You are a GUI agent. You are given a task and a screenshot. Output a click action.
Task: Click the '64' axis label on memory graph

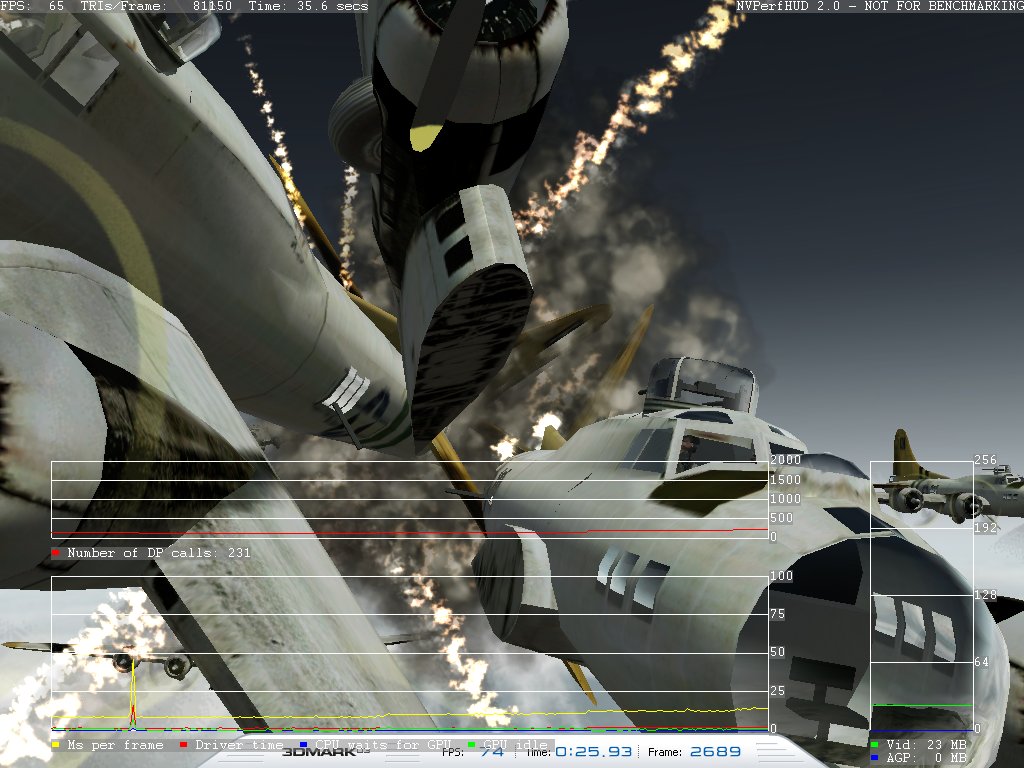pos(982,662)
